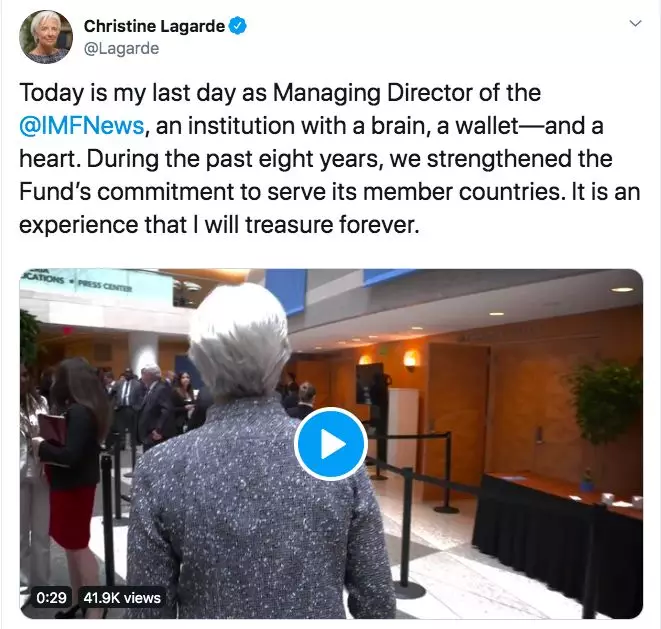This screenshot has width=661, height=629.
Task: Click the phrase 'treasure forever'
Action: 332,224
